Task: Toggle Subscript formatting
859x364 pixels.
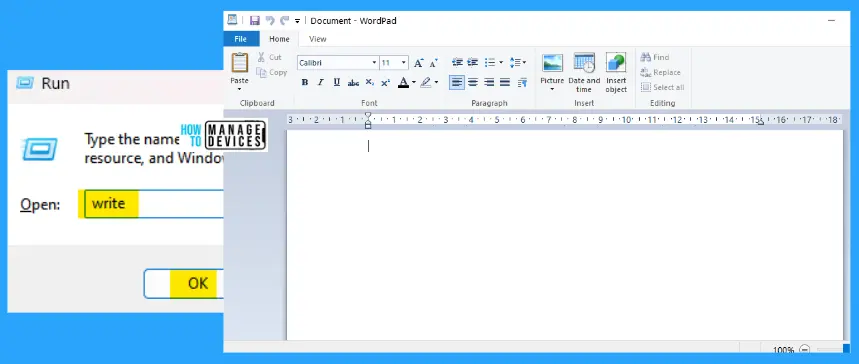Action: [x=370, y=83]
